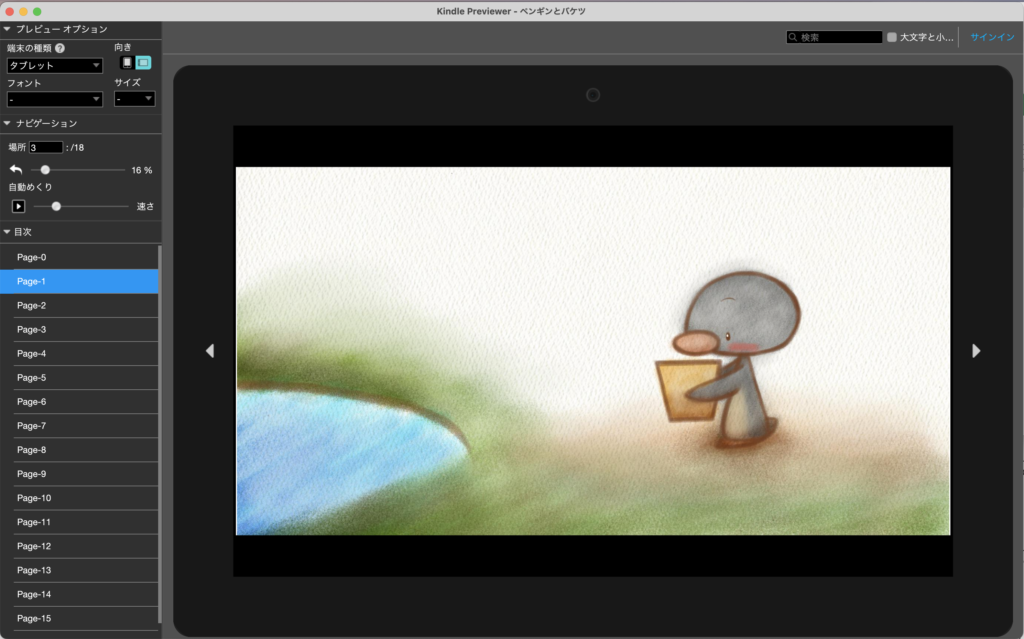Click the 場所 location input field

46,147
